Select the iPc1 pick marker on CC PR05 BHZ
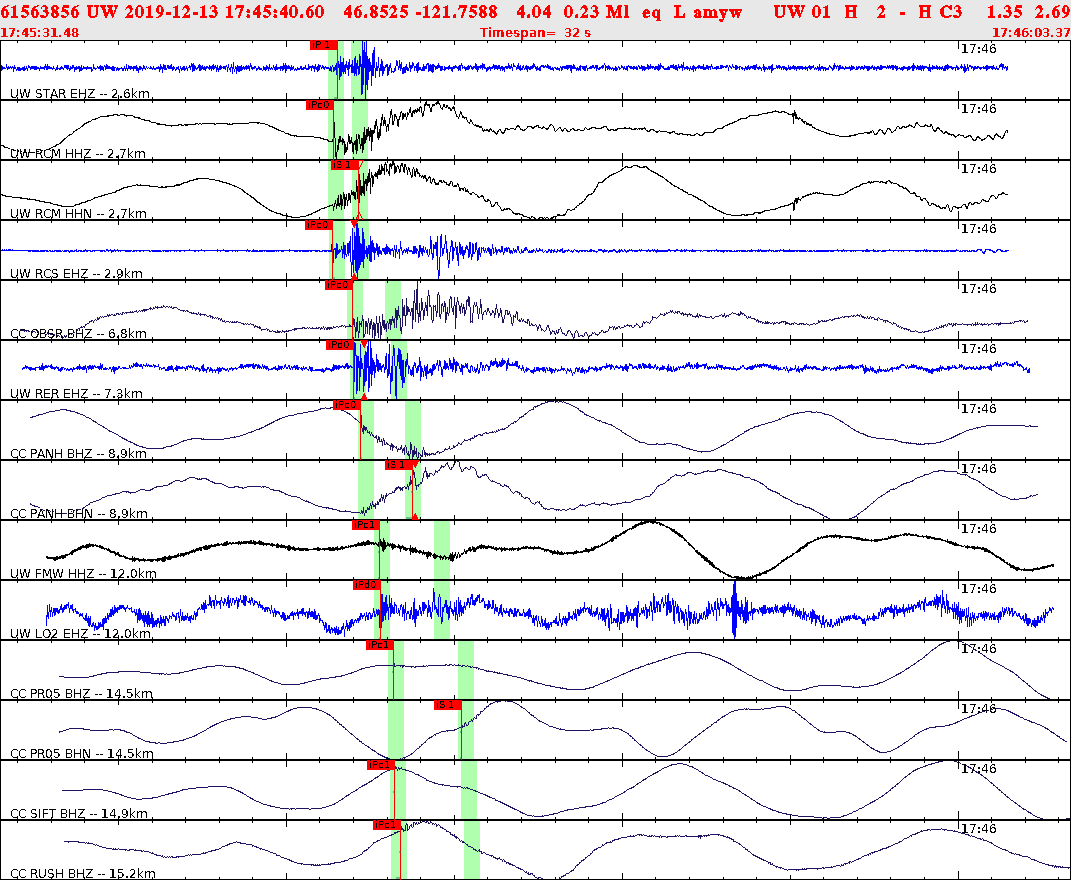Viewport: 1071px width, 880px height. tap(379, 645)
